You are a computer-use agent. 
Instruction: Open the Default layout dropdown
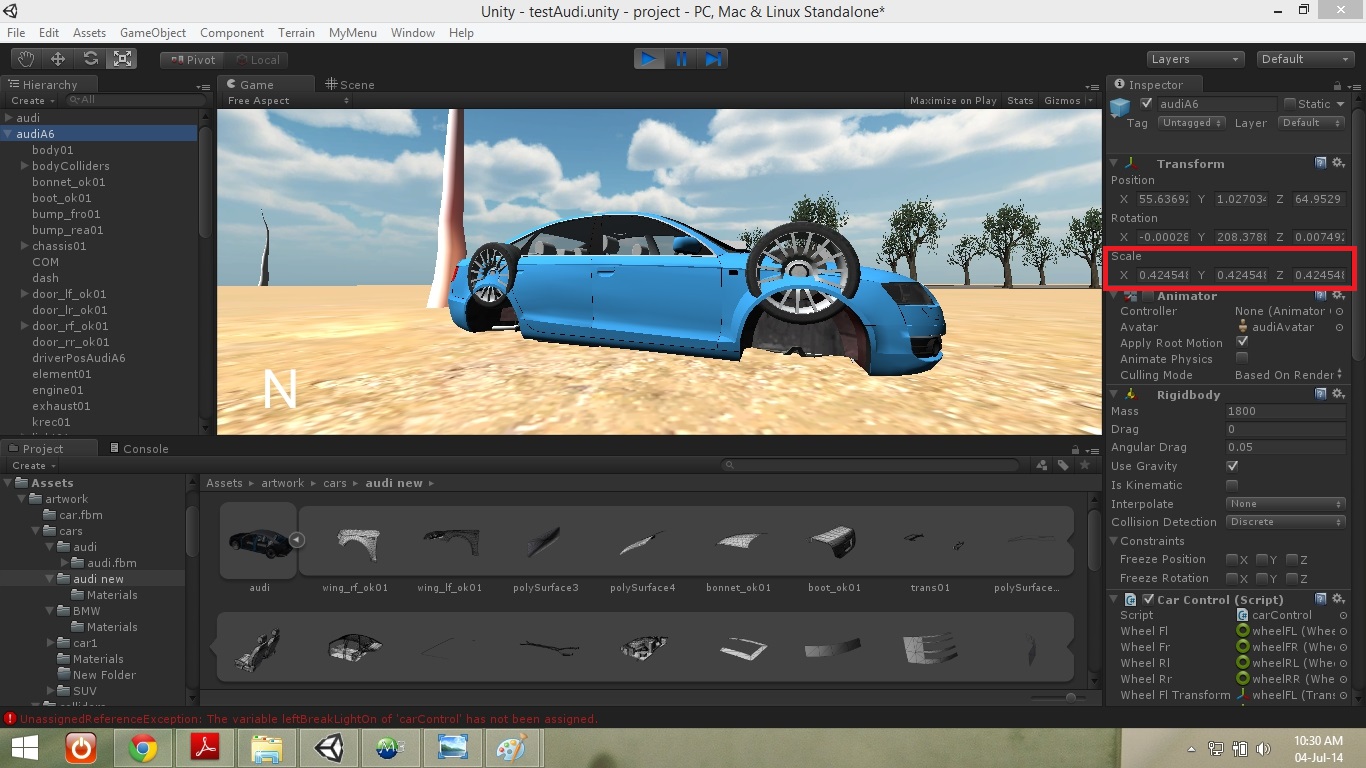[1305, 59]
